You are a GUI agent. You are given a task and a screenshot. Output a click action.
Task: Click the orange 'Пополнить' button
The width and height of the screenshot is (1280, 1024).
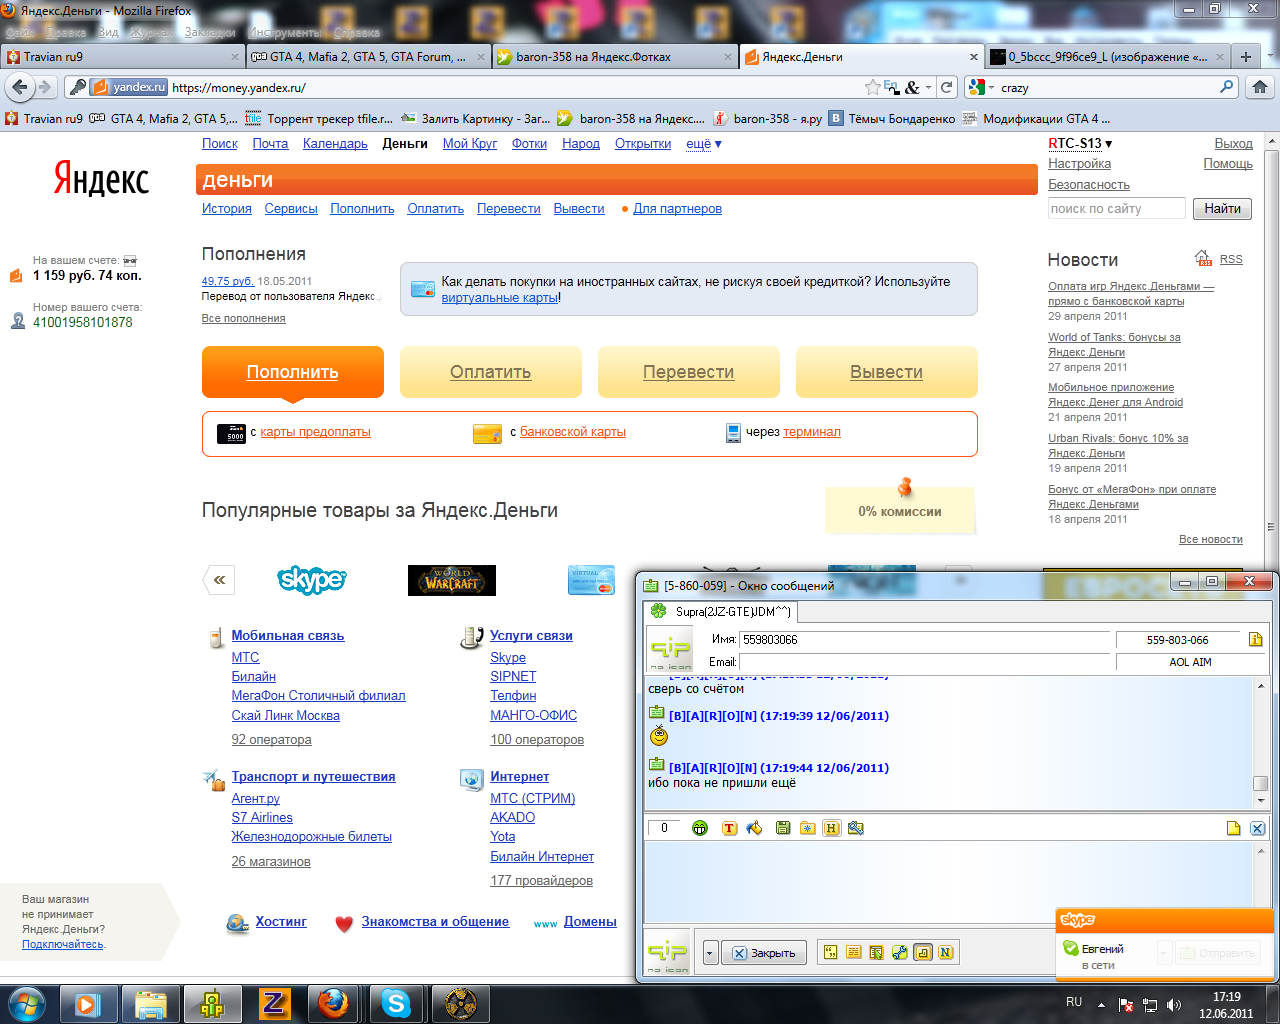pyautogui.click(x=293, y=372)
